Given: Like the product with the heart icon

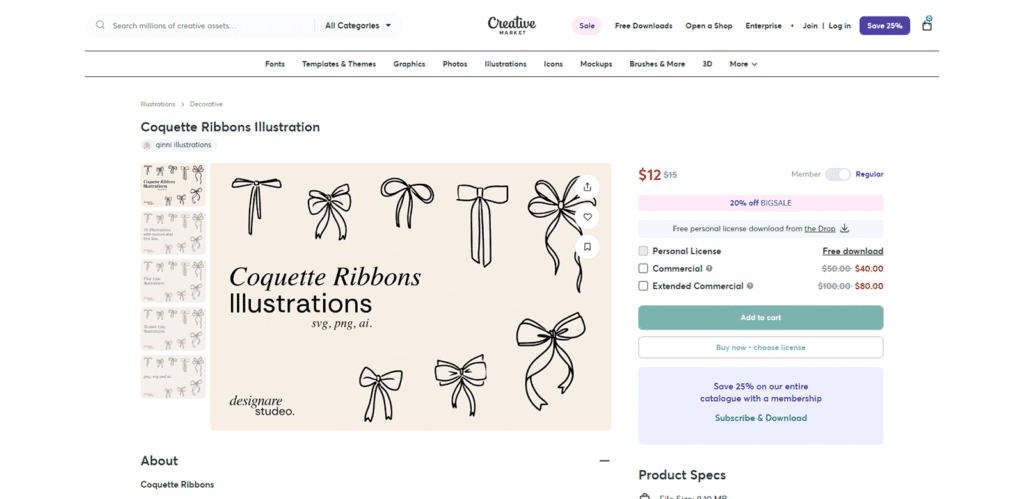Looking at the screenshot, I should [587, 216].
